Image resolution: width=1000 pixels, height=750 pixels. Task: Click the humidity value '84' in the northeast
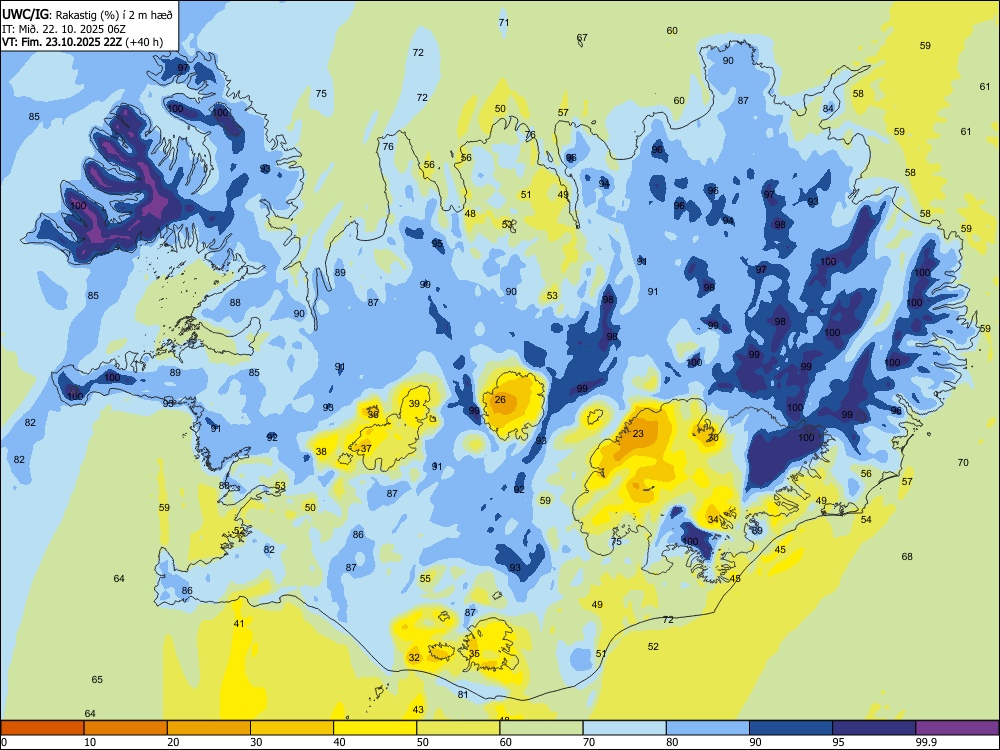pos(828,108)
